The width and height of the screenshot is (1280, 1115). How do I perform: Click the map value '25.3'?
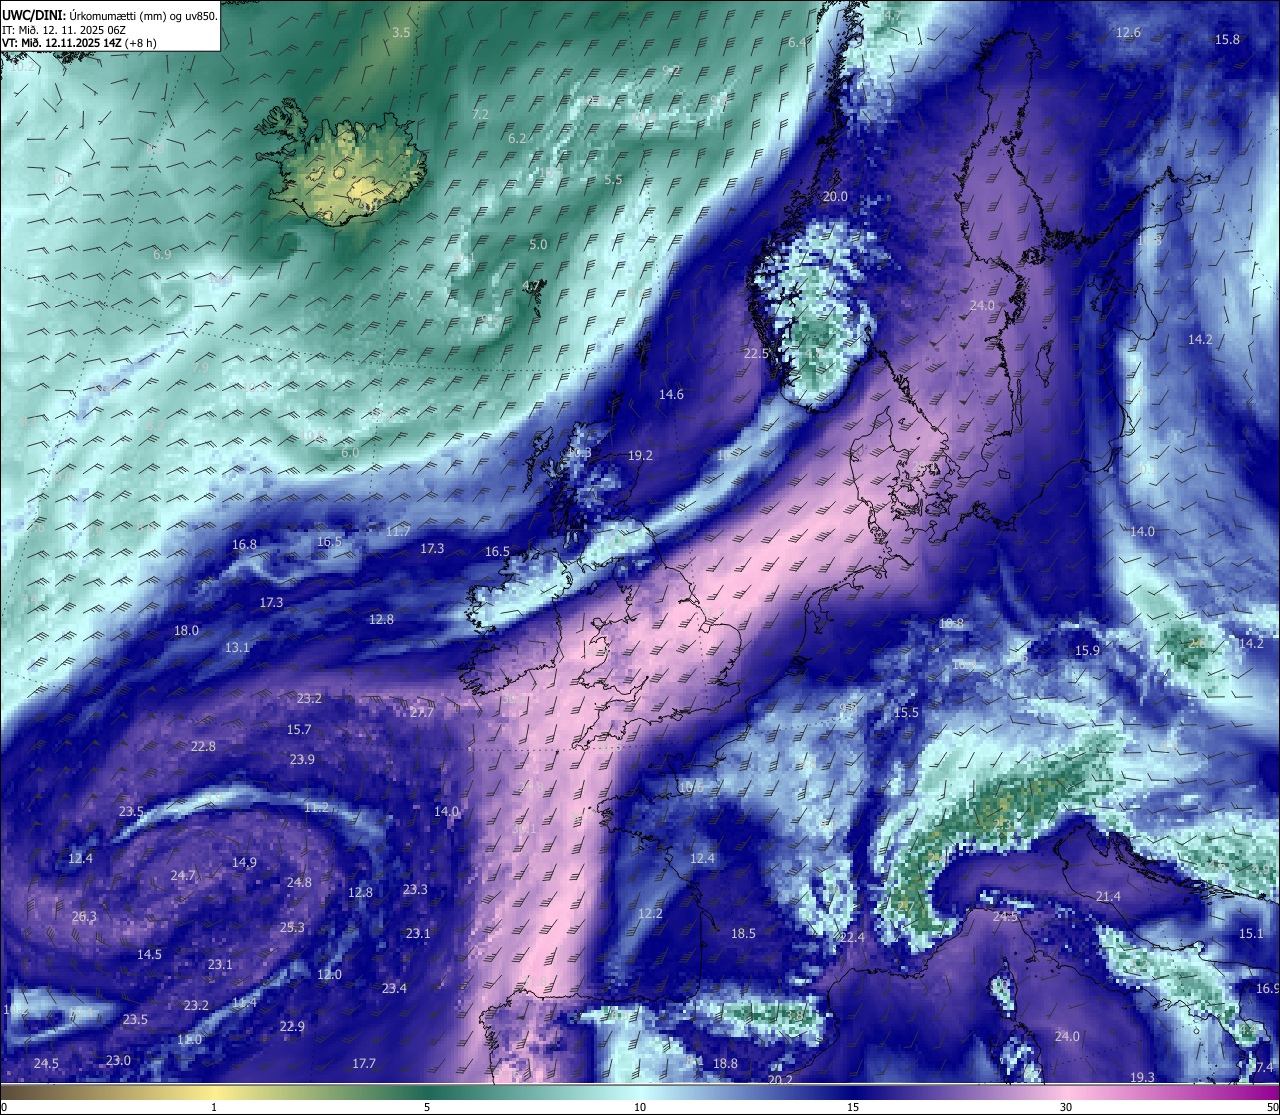coord(292,928)
